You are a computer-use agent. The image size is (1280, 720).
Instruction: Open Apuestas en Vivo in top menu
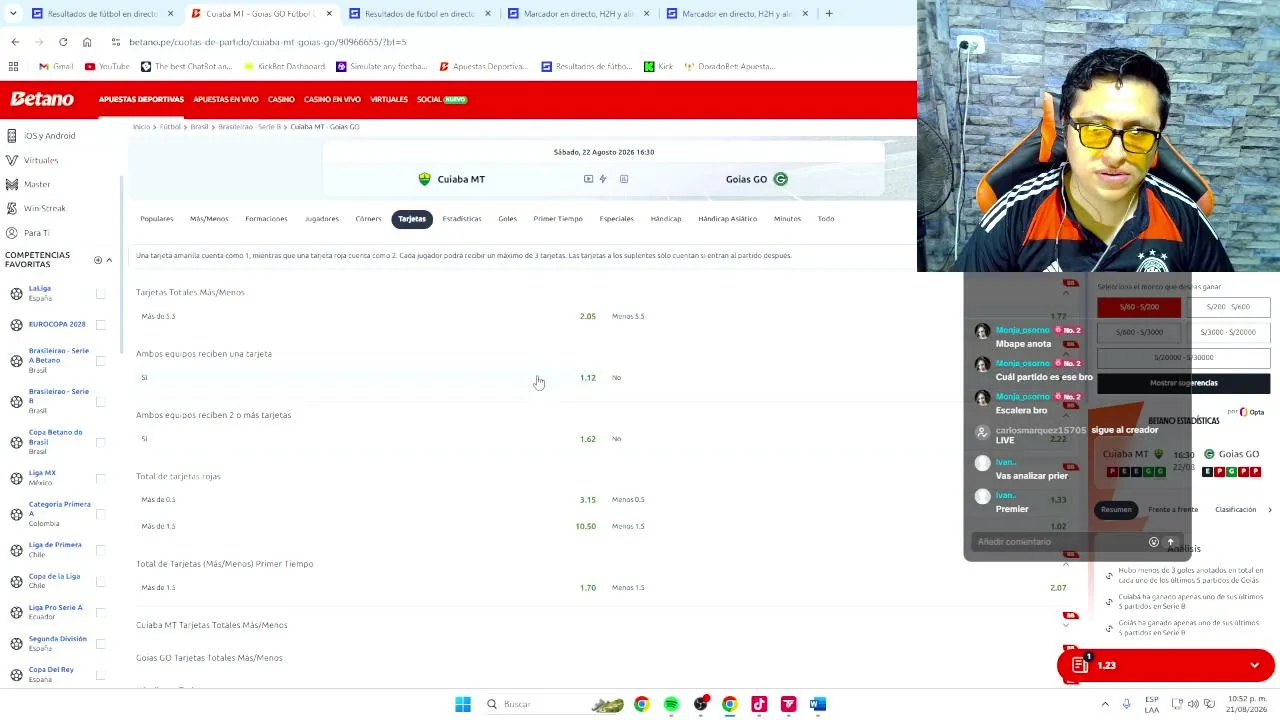[226, 99]
